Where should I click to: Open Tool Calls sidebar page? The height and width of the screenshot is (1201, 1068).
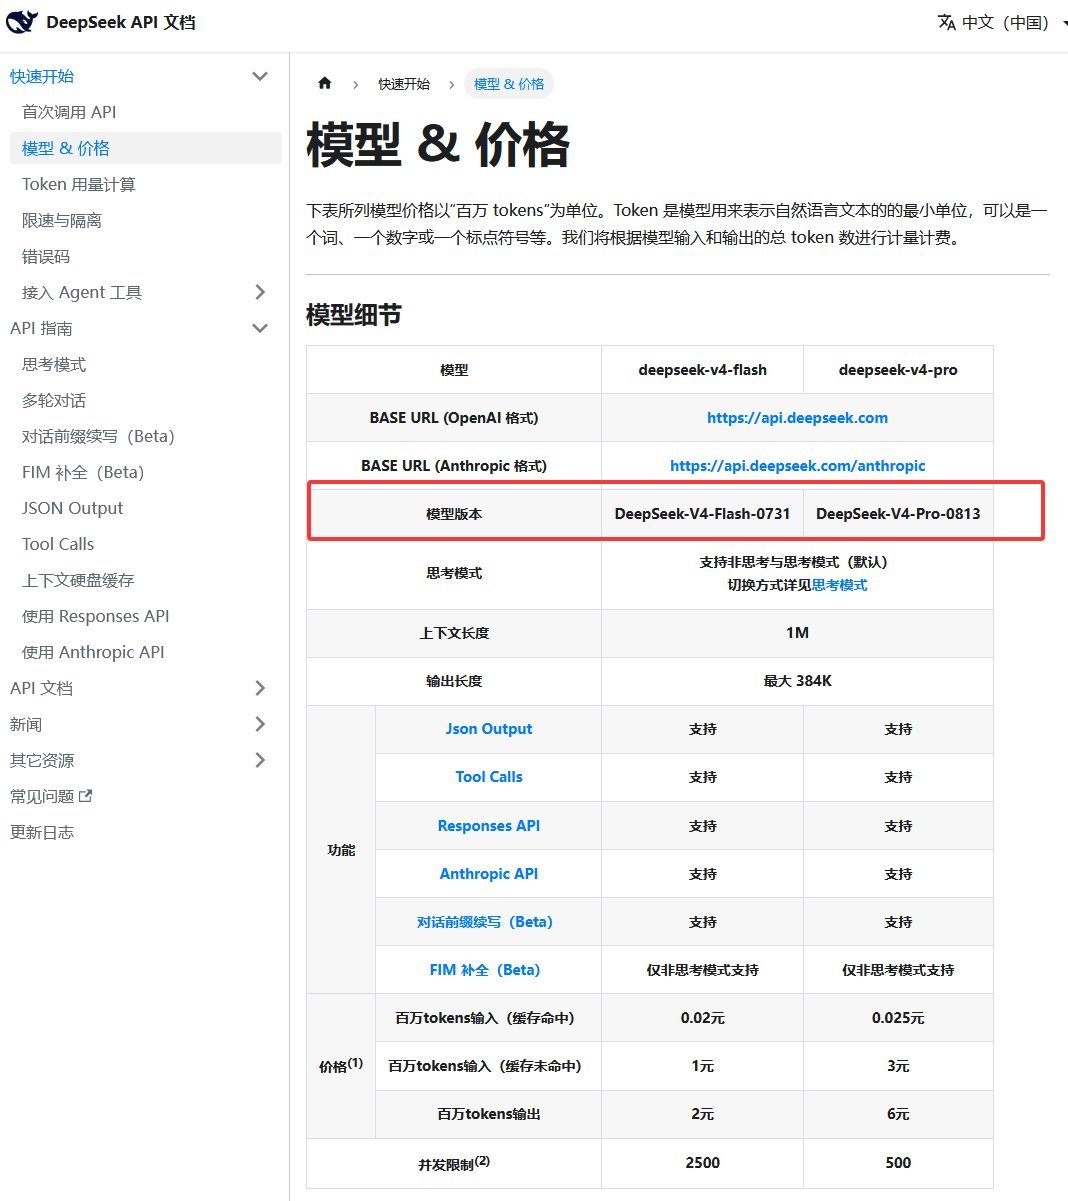point(58,544)
